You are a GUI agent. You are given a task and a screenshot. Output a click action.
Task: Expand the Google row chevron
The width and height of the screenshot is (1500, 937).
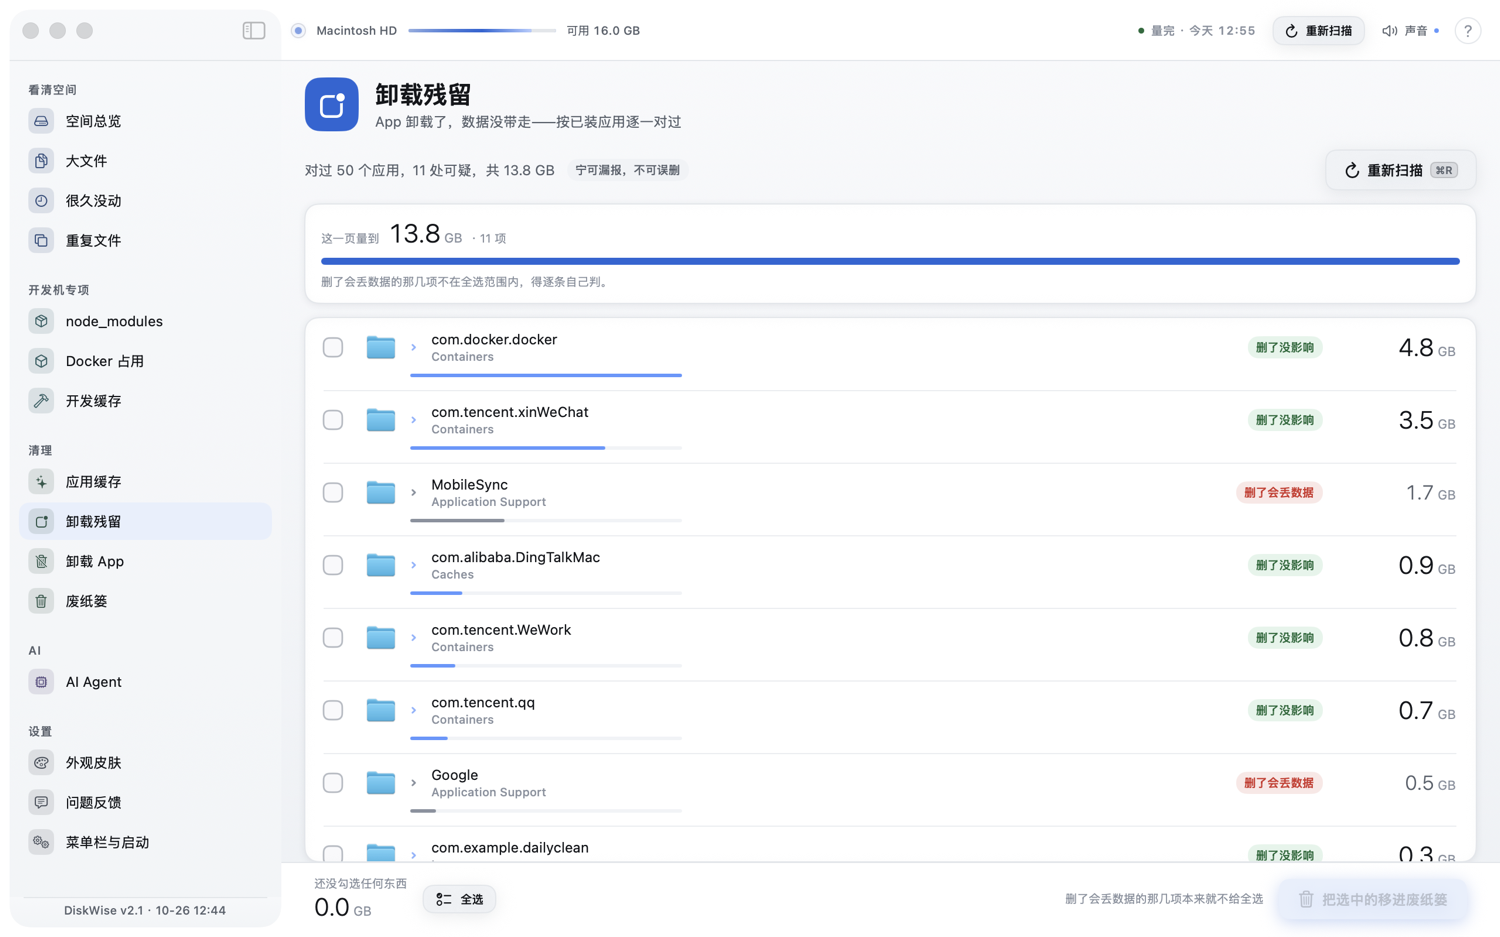click(413, 782)
